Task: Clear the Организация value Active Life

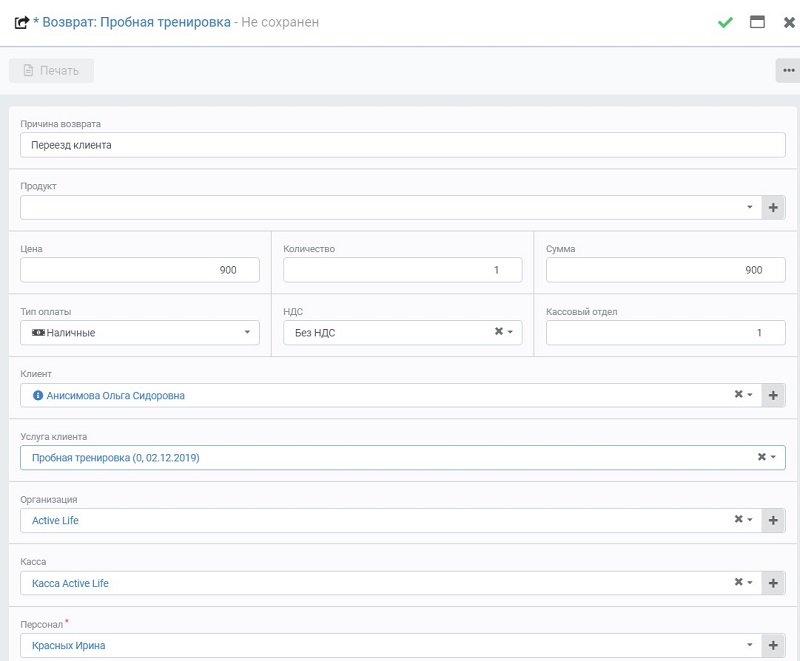Action: (x=738, y=519)
